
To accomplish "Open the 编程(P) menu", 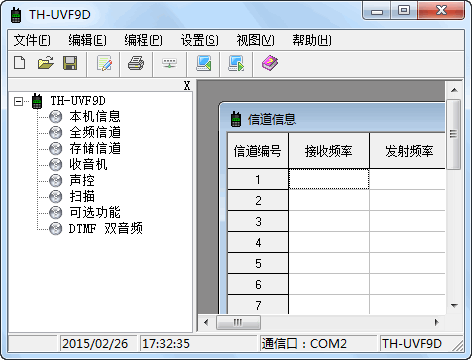I will tap(143, 40).
